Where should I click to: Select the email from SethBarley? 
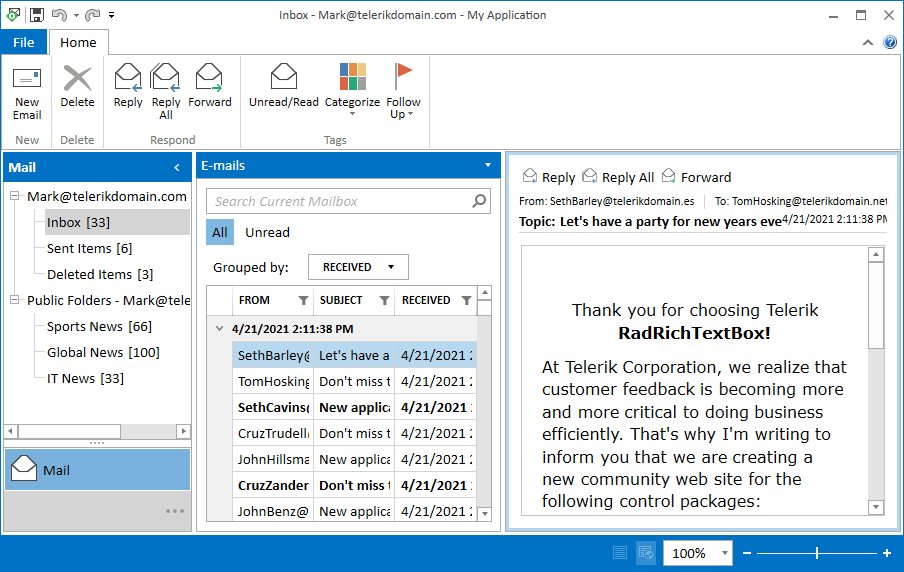click(354, 355)
